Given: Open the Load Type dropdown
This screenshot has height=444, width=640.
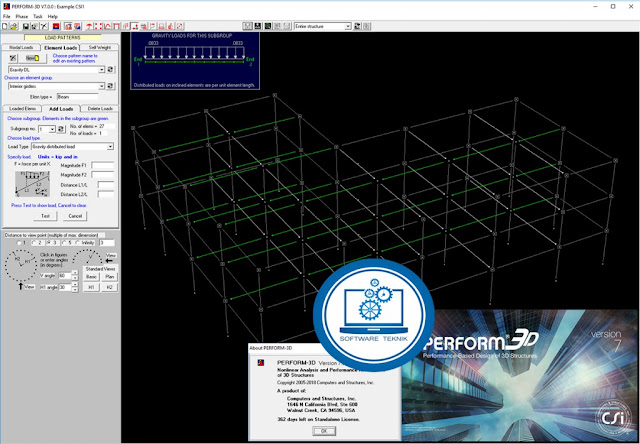Looking at the screenshot, I should [x=110, y=146].
